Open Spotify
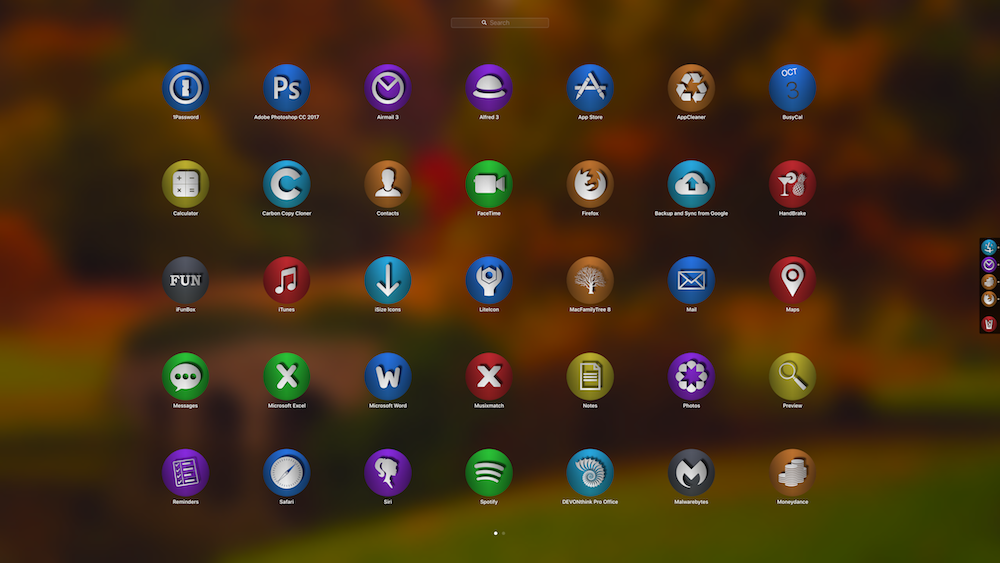 [x=489, y=473]
